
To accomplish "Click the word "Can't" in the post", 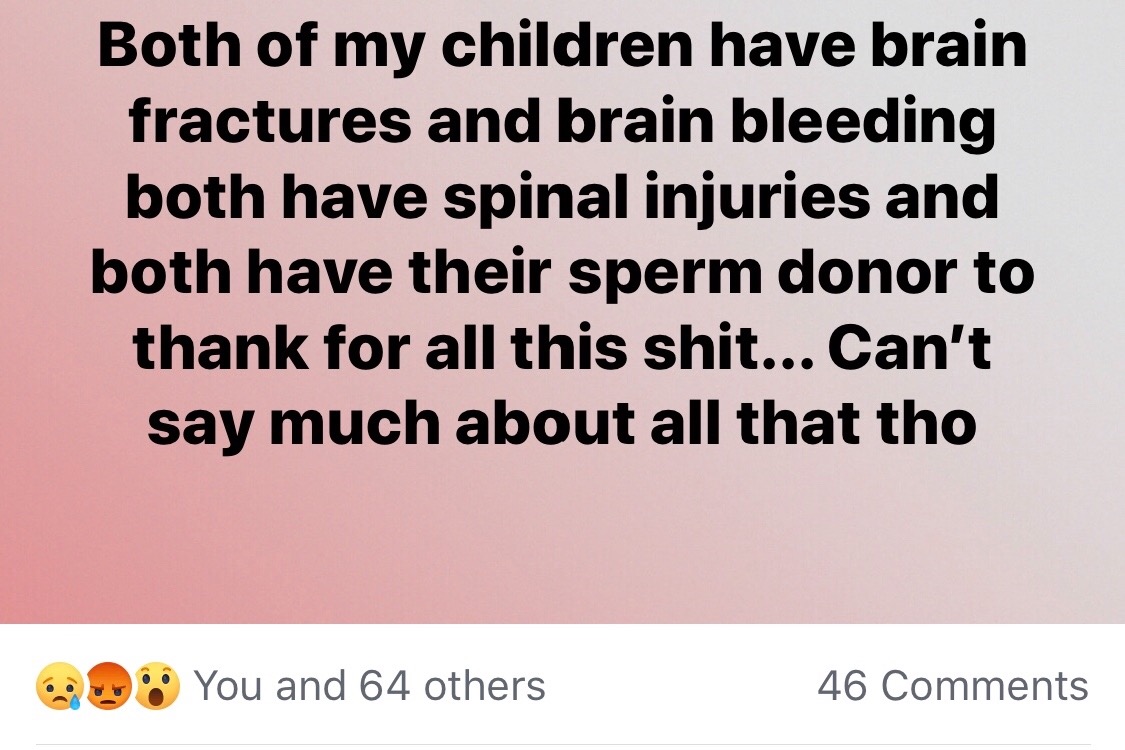I will [x=910, y=347].
